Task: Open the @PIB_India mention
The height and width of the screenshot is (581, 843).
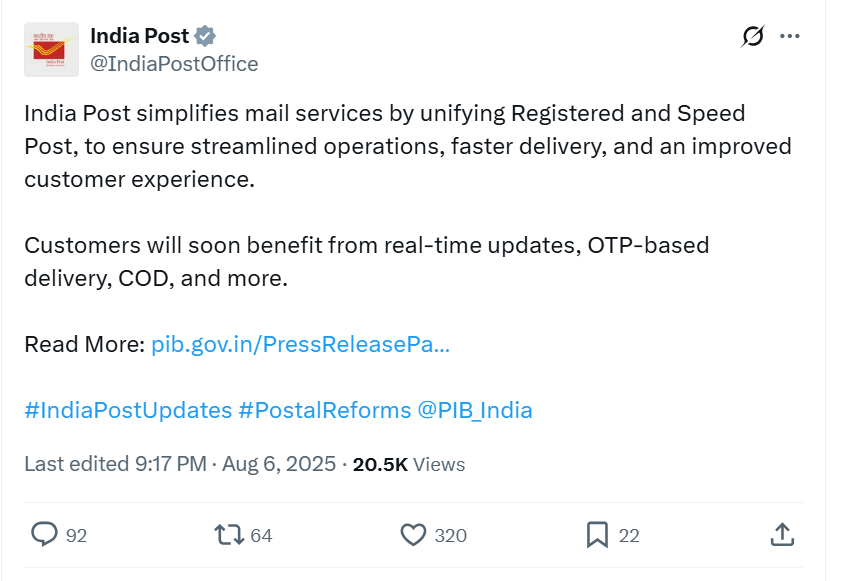Action: [x=474, y=410]
